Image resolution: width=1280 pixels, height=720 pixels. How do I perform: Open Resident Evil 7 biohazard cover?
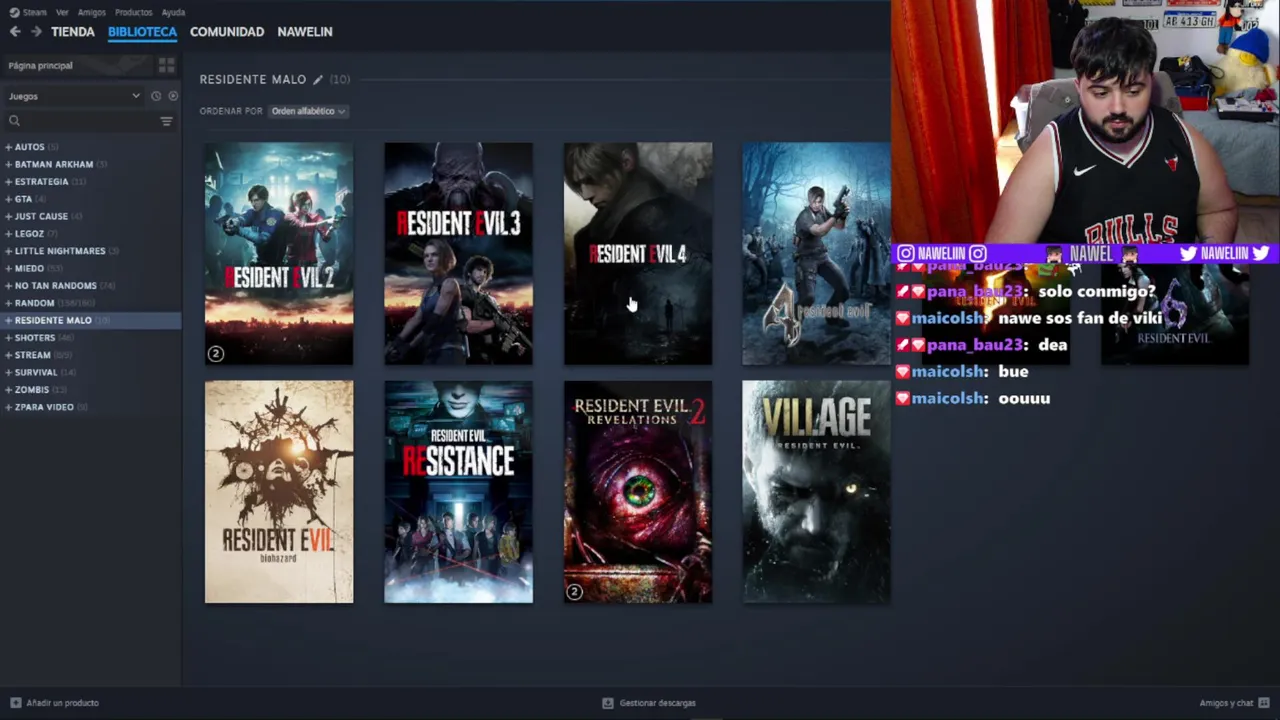pyautogui.click(x=279, y=492)
